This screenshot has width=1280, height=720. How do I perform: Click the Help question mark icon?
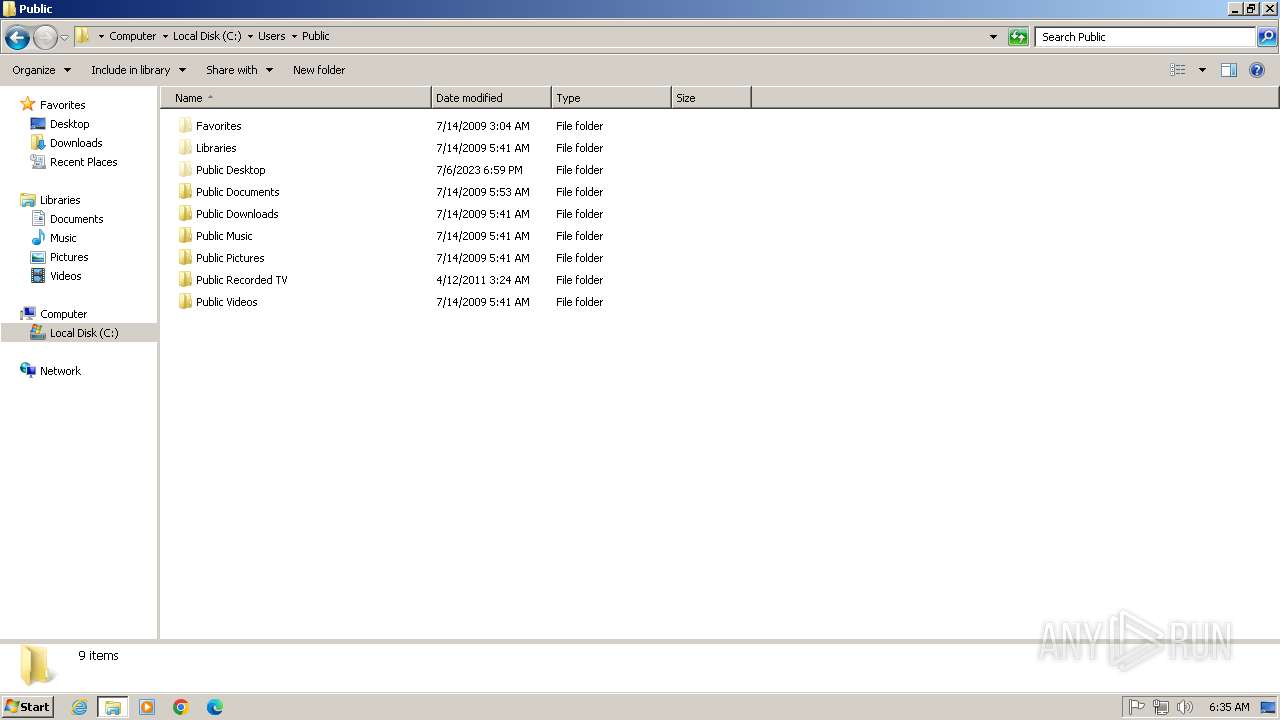(1257, 70)
